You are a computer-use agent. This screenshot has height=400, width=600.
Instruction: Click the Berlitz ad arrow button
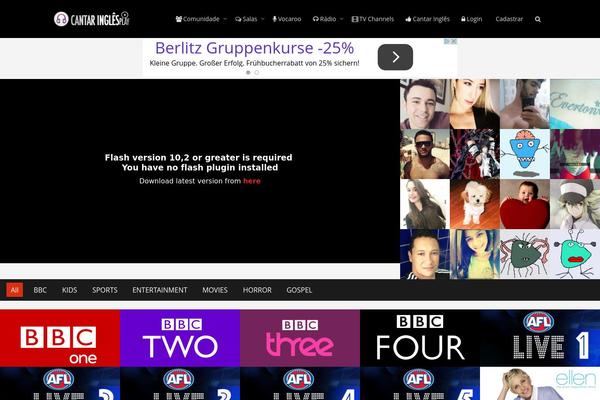coord(395,57)
